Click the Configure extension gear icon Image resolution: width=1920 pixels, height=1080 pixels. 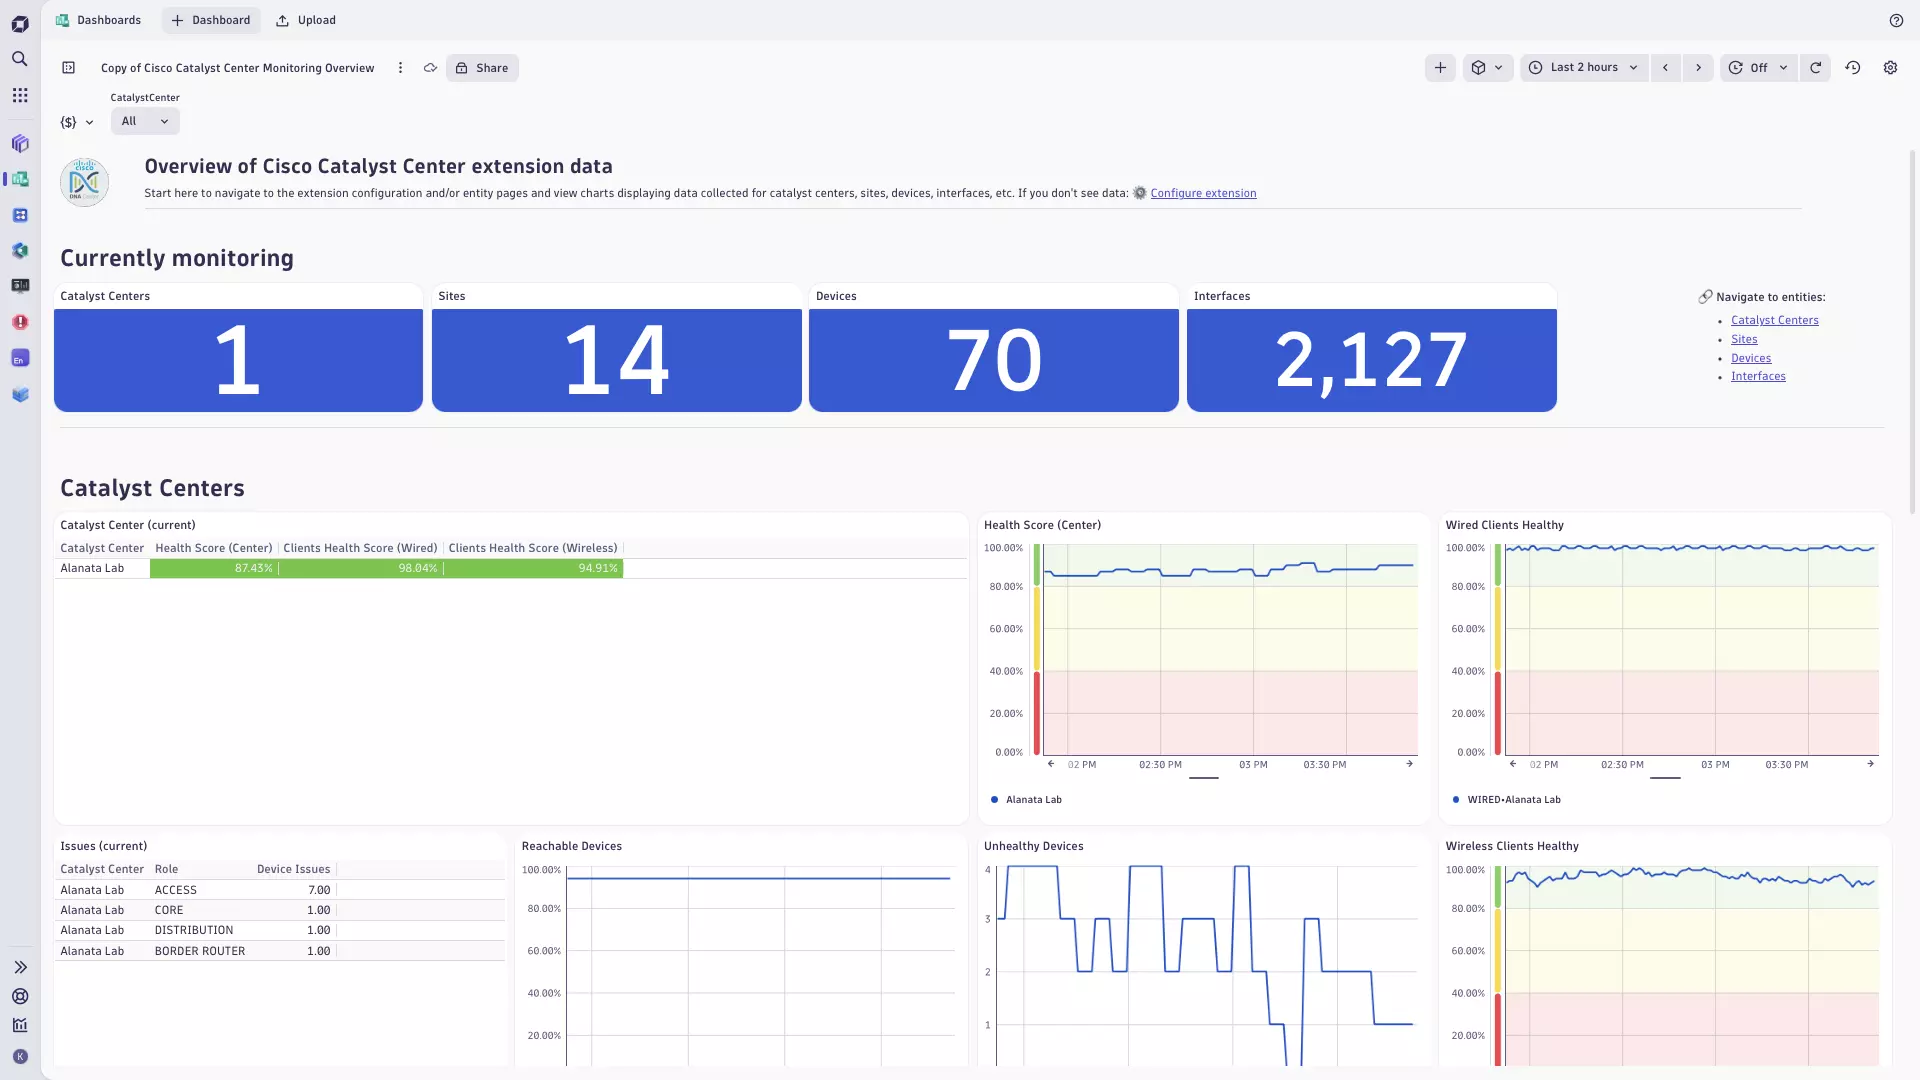point(1139,193)
